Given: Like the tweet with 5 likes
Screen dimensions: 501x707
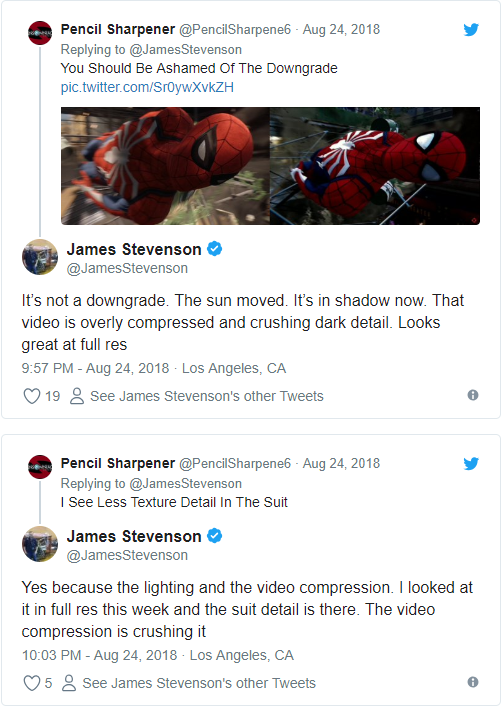Looking at the screenshot, I should click(32, 683).
